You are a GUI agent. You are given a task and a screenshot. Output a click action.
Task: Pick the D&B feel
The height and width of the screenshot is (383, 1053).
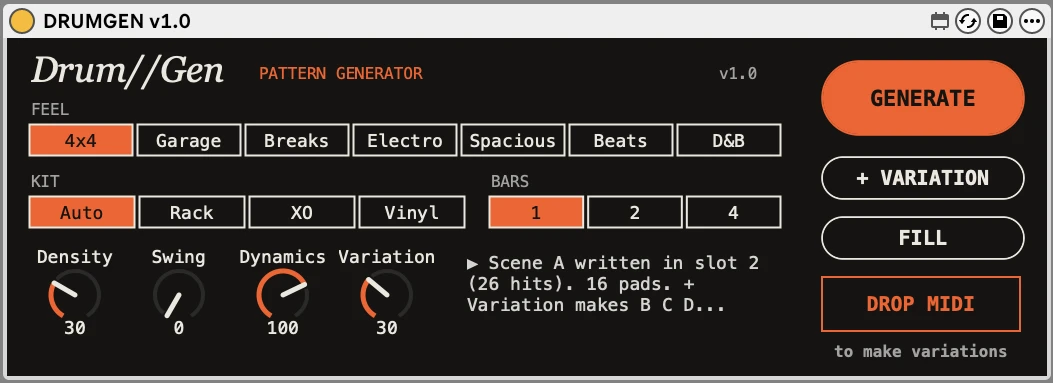pos(729,140)
